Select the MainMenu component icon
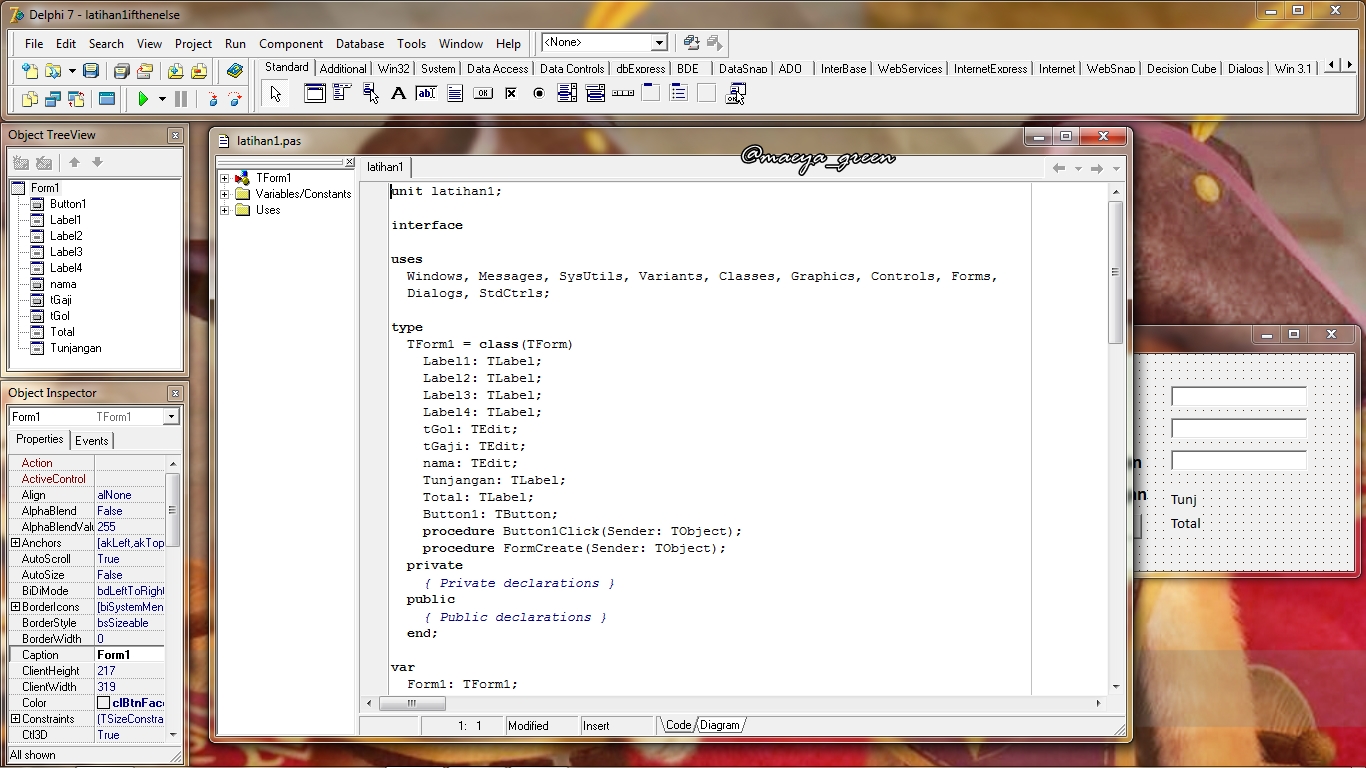Viewport: 1366px width, 768px height. click(342, 93)
